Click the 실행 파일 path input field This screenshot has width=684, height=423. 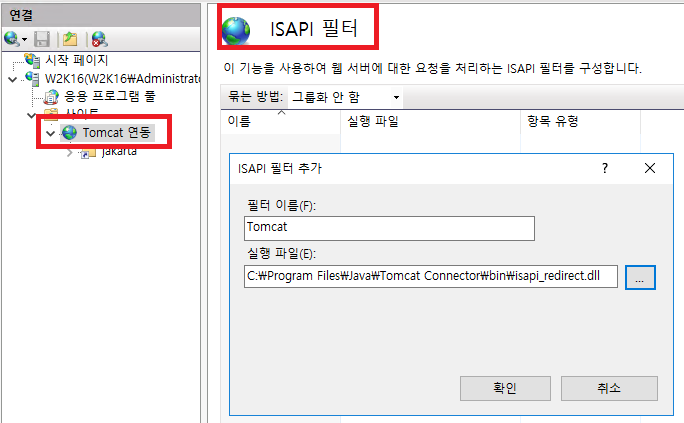431,276
